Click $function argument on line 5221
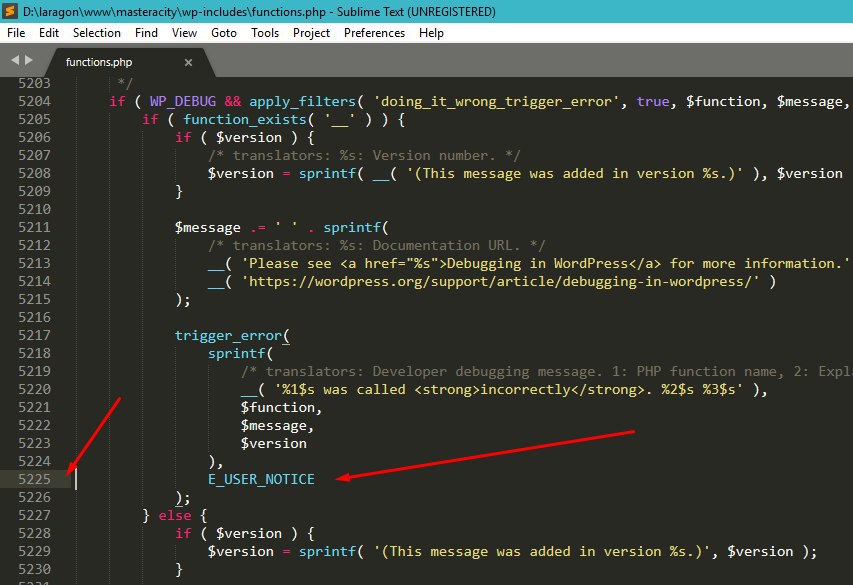Image resolution: width=853 pixels, height=585 pixels. 277,407
